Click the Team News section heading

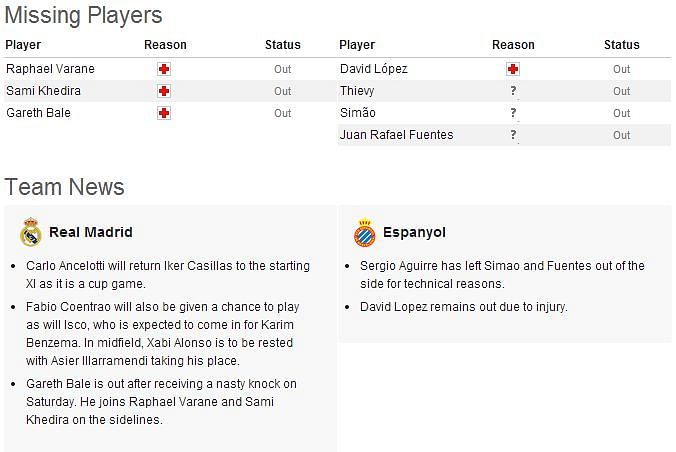[64, 187]
